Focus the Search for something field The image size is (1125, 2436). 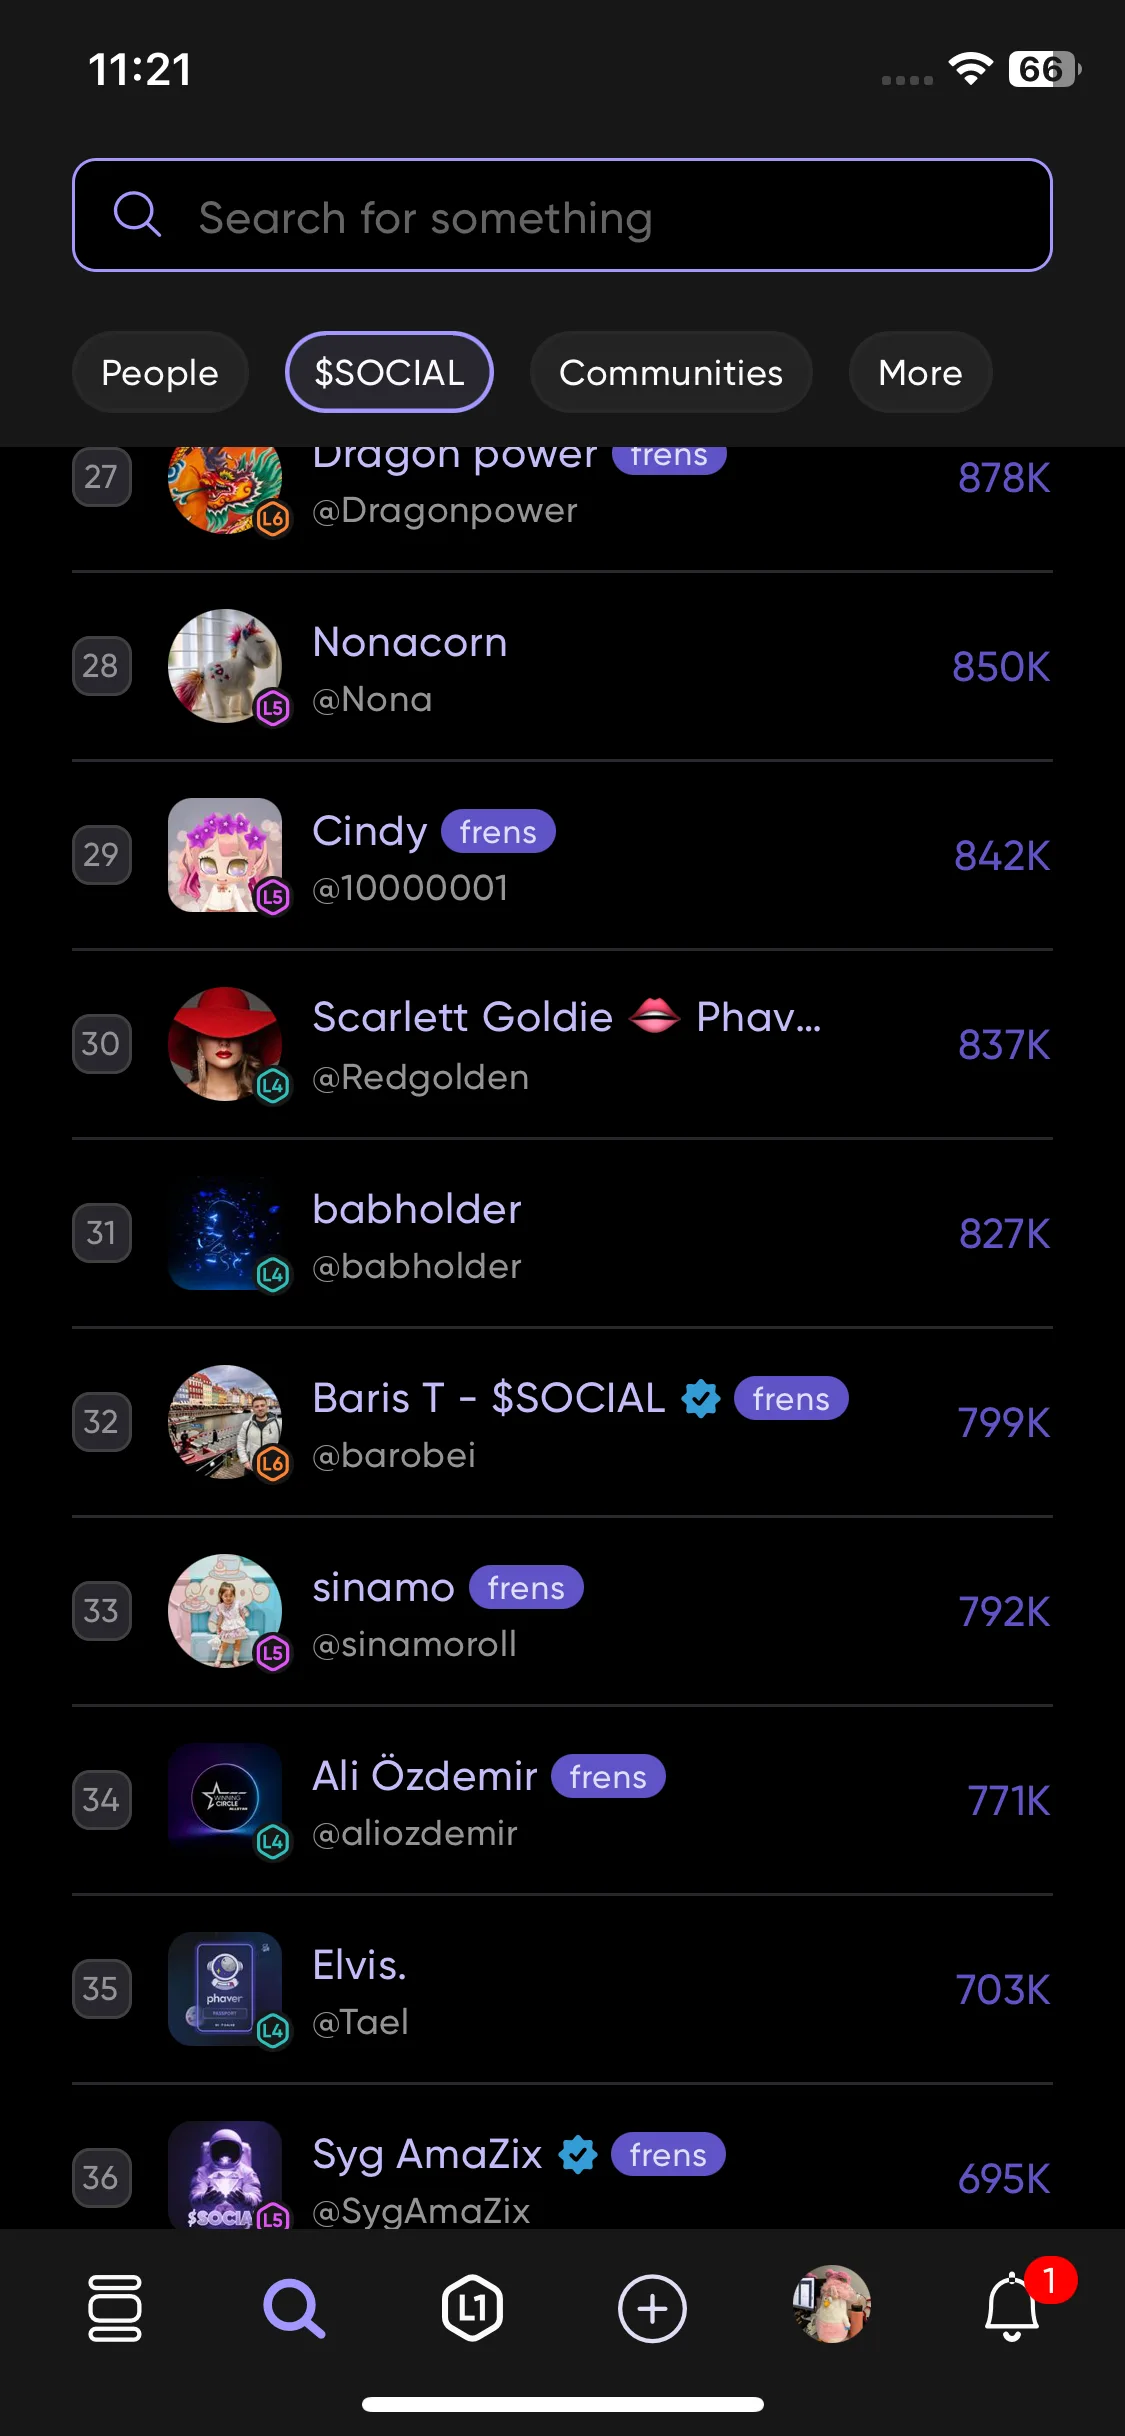562,215
